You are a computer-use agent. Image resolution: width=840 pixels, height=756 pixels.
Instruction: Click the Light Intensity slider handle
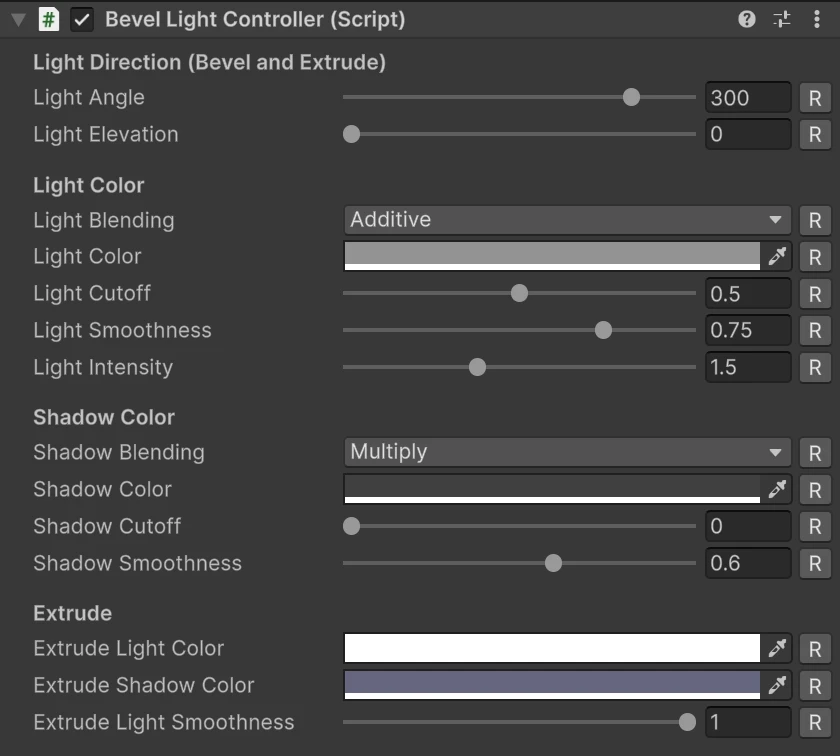click(477, 367)
